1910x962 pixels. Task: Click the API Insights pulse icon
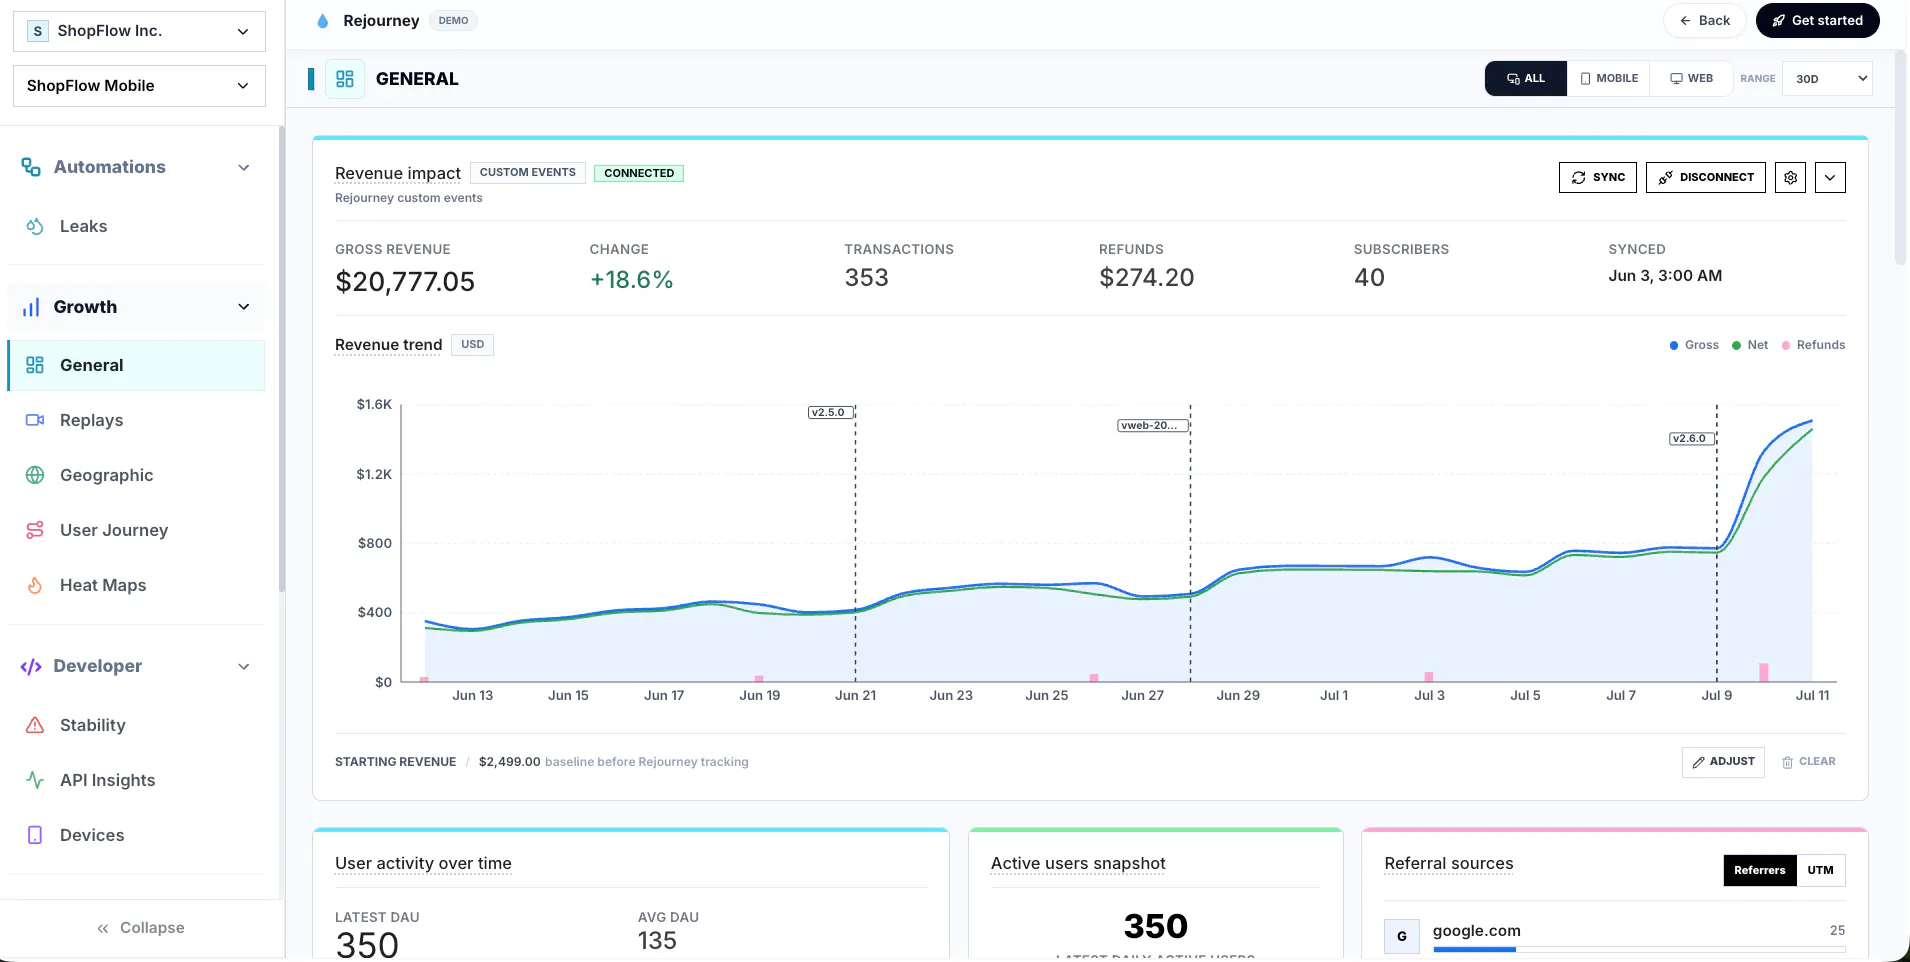pos(35,780)
